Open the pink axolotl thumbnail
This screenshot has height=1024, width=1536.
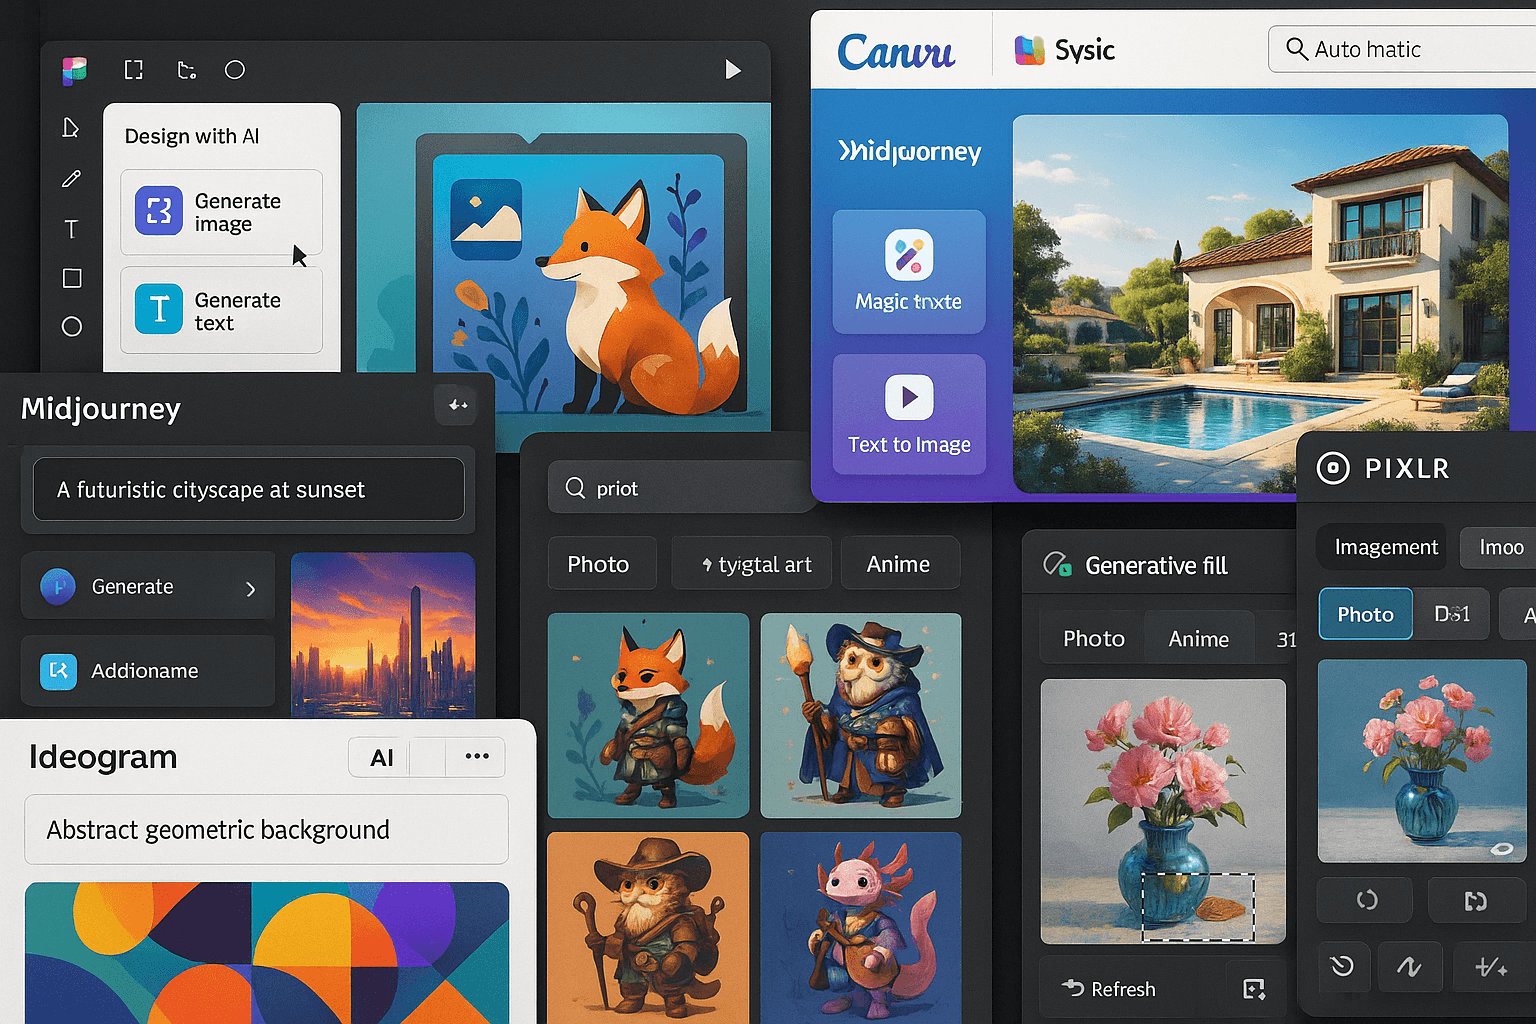(861, 927)
